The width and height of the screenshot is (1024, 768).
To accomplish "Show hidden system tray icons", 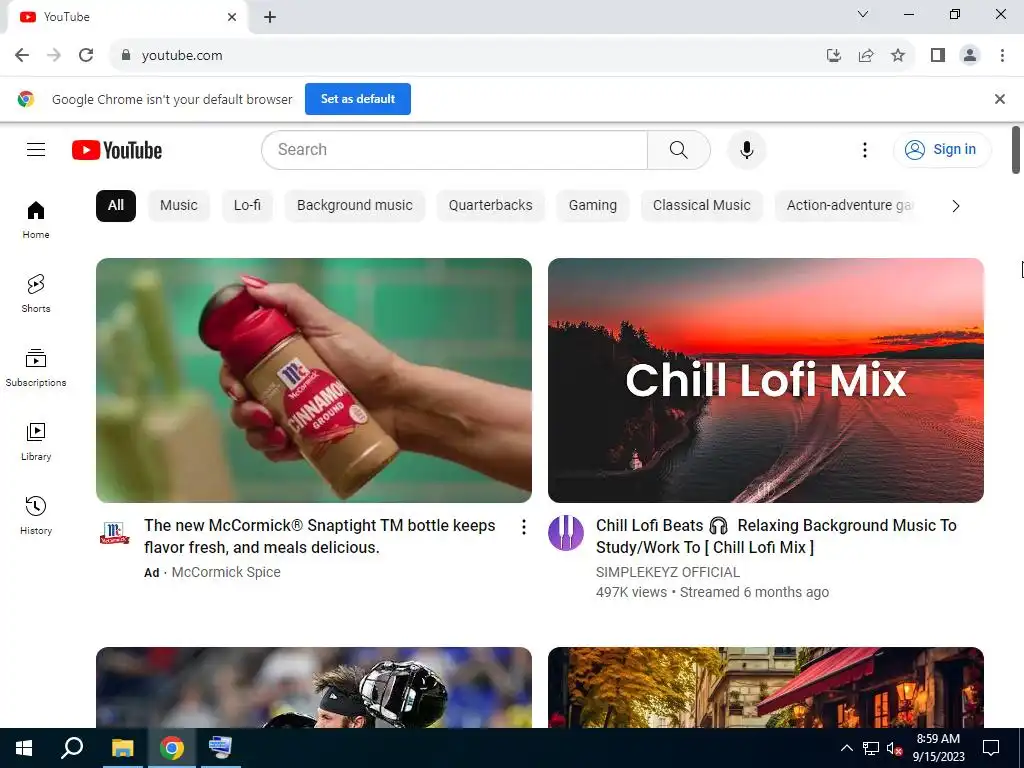I will 846,748.
